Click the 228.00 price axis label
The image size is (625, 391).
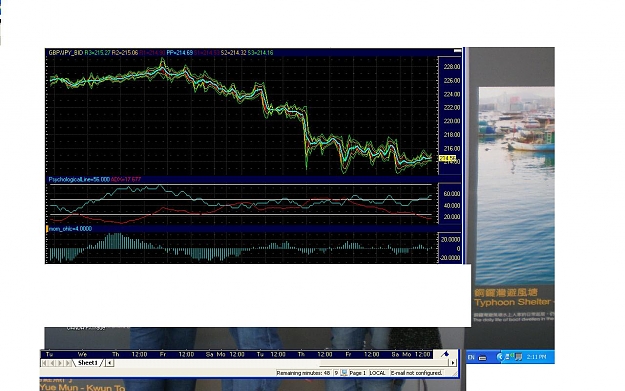452,67
